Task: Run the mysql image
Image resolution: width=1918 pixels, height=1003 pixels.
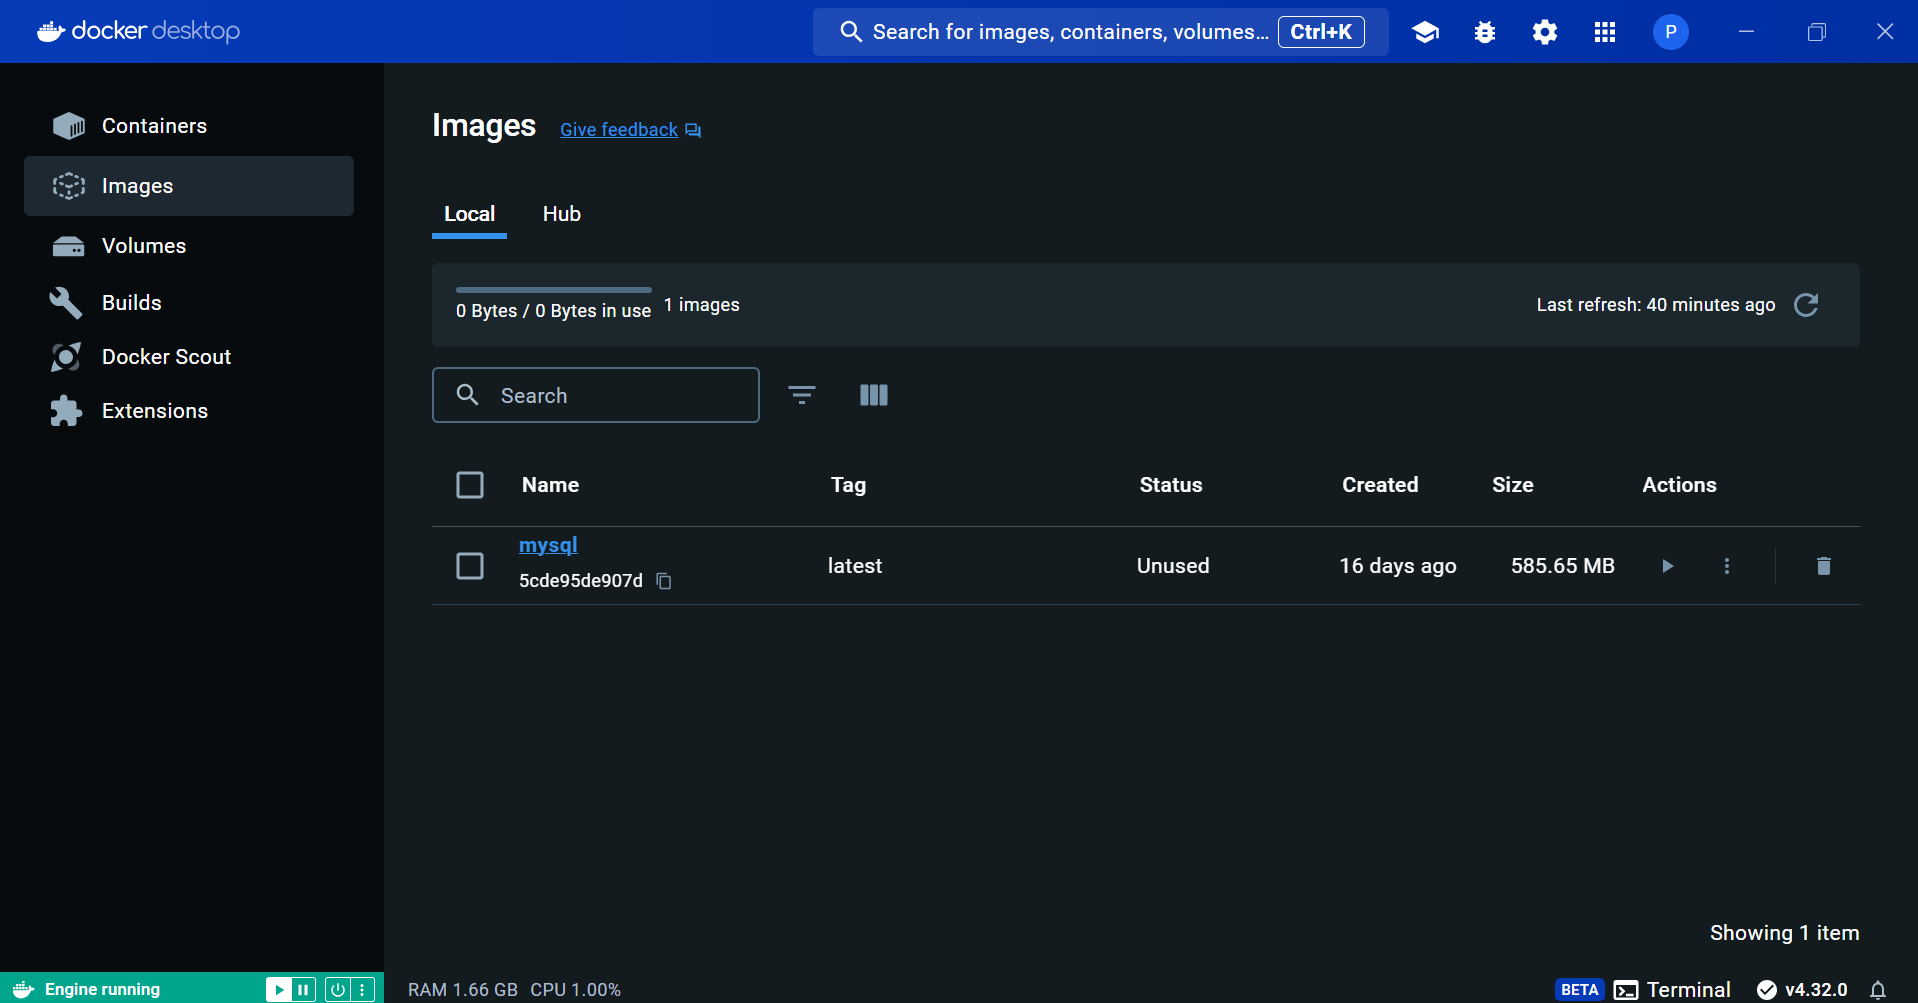Action: coord(1667,566)
